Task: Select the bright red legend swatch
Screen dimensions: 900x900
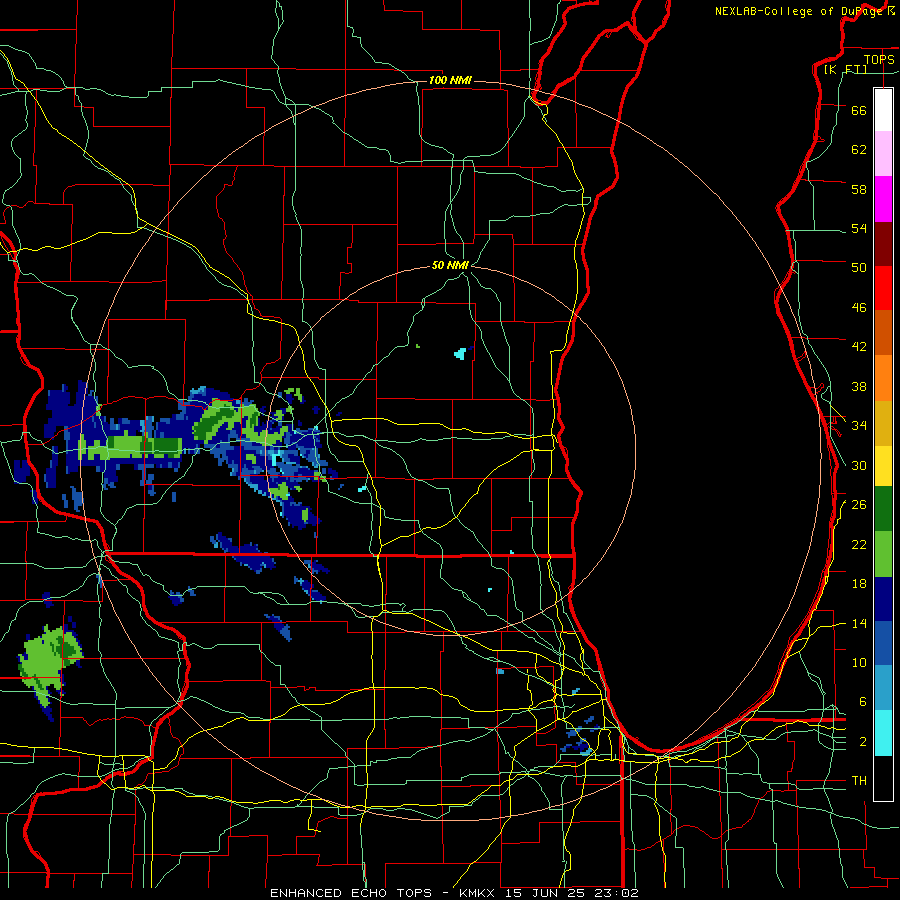Action: 883,288
